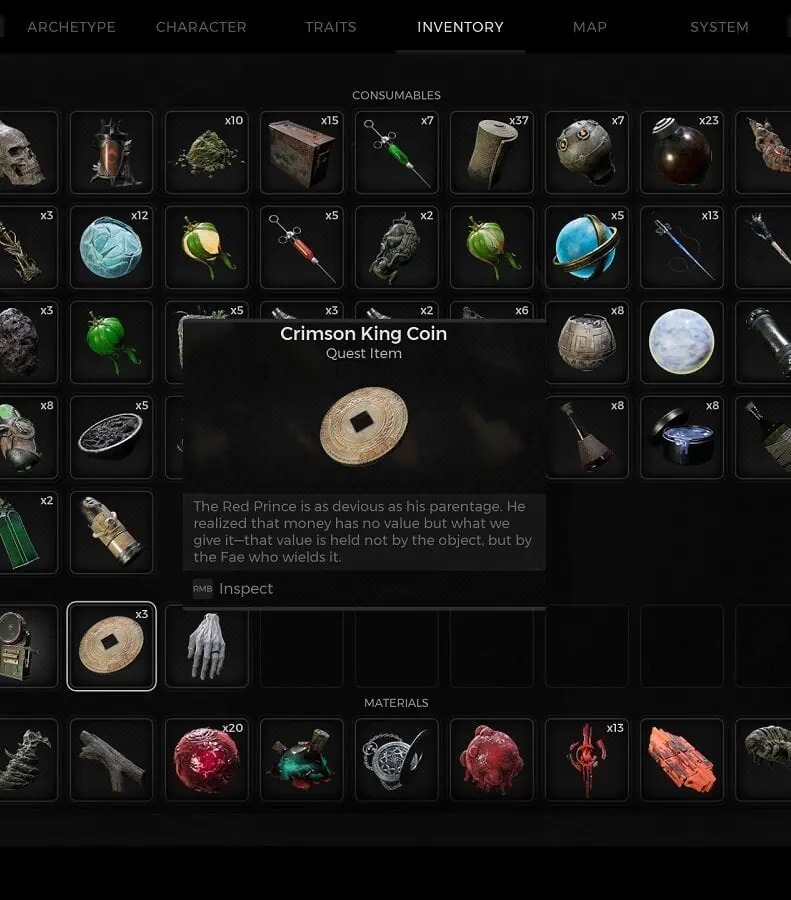Viewport: 791px width, 900px height.
Task: Select the blue ringed orb item x5
Action: [587, 247]
